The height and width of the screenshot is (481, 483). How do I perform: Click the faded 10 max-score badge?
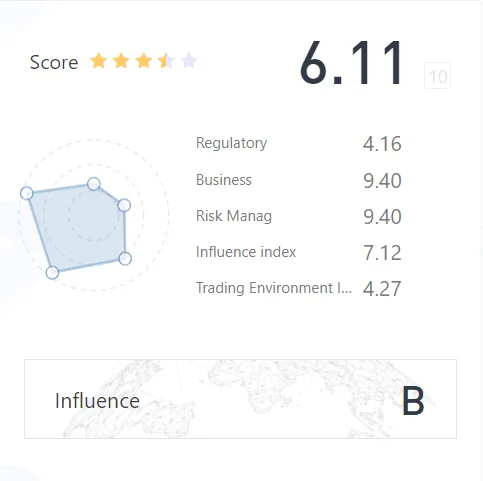[x=437, y=76]
